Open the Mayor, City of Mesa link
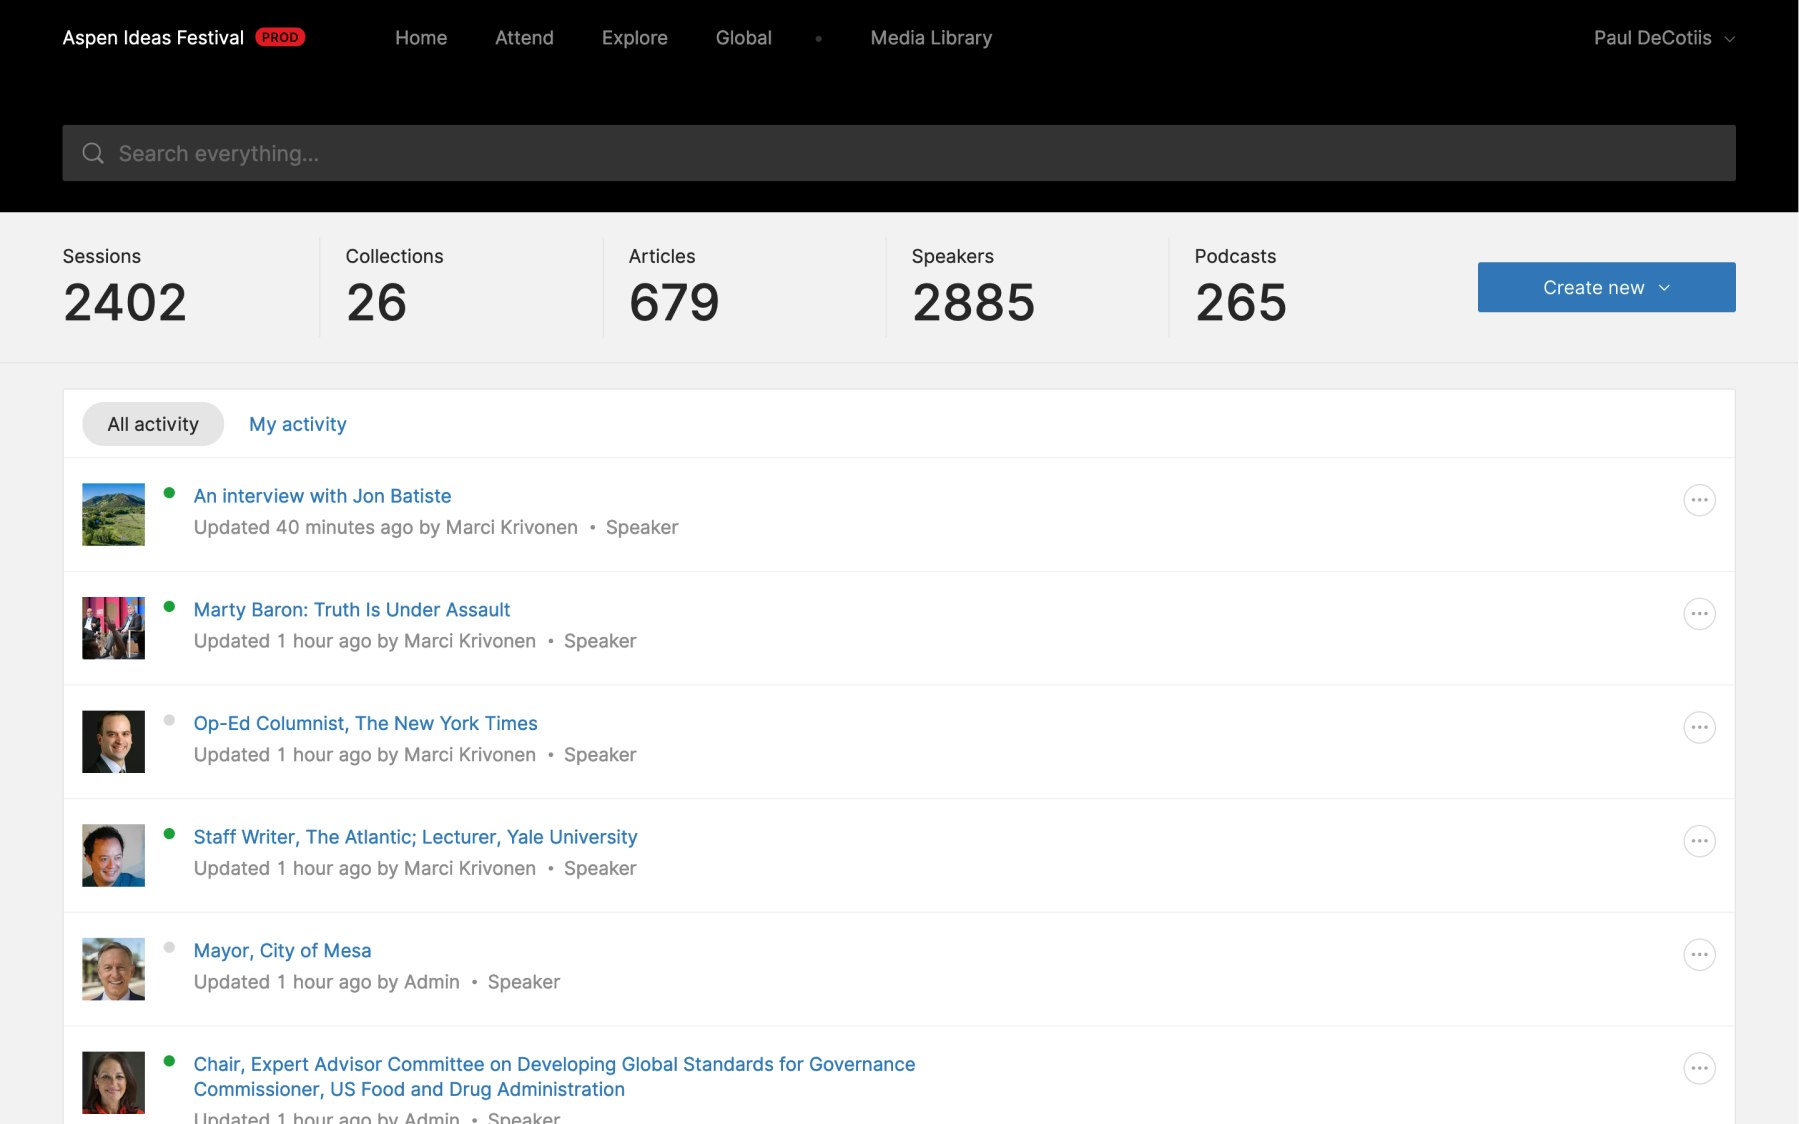The width and height of the screenshot is (1799, 1124). 282,950
